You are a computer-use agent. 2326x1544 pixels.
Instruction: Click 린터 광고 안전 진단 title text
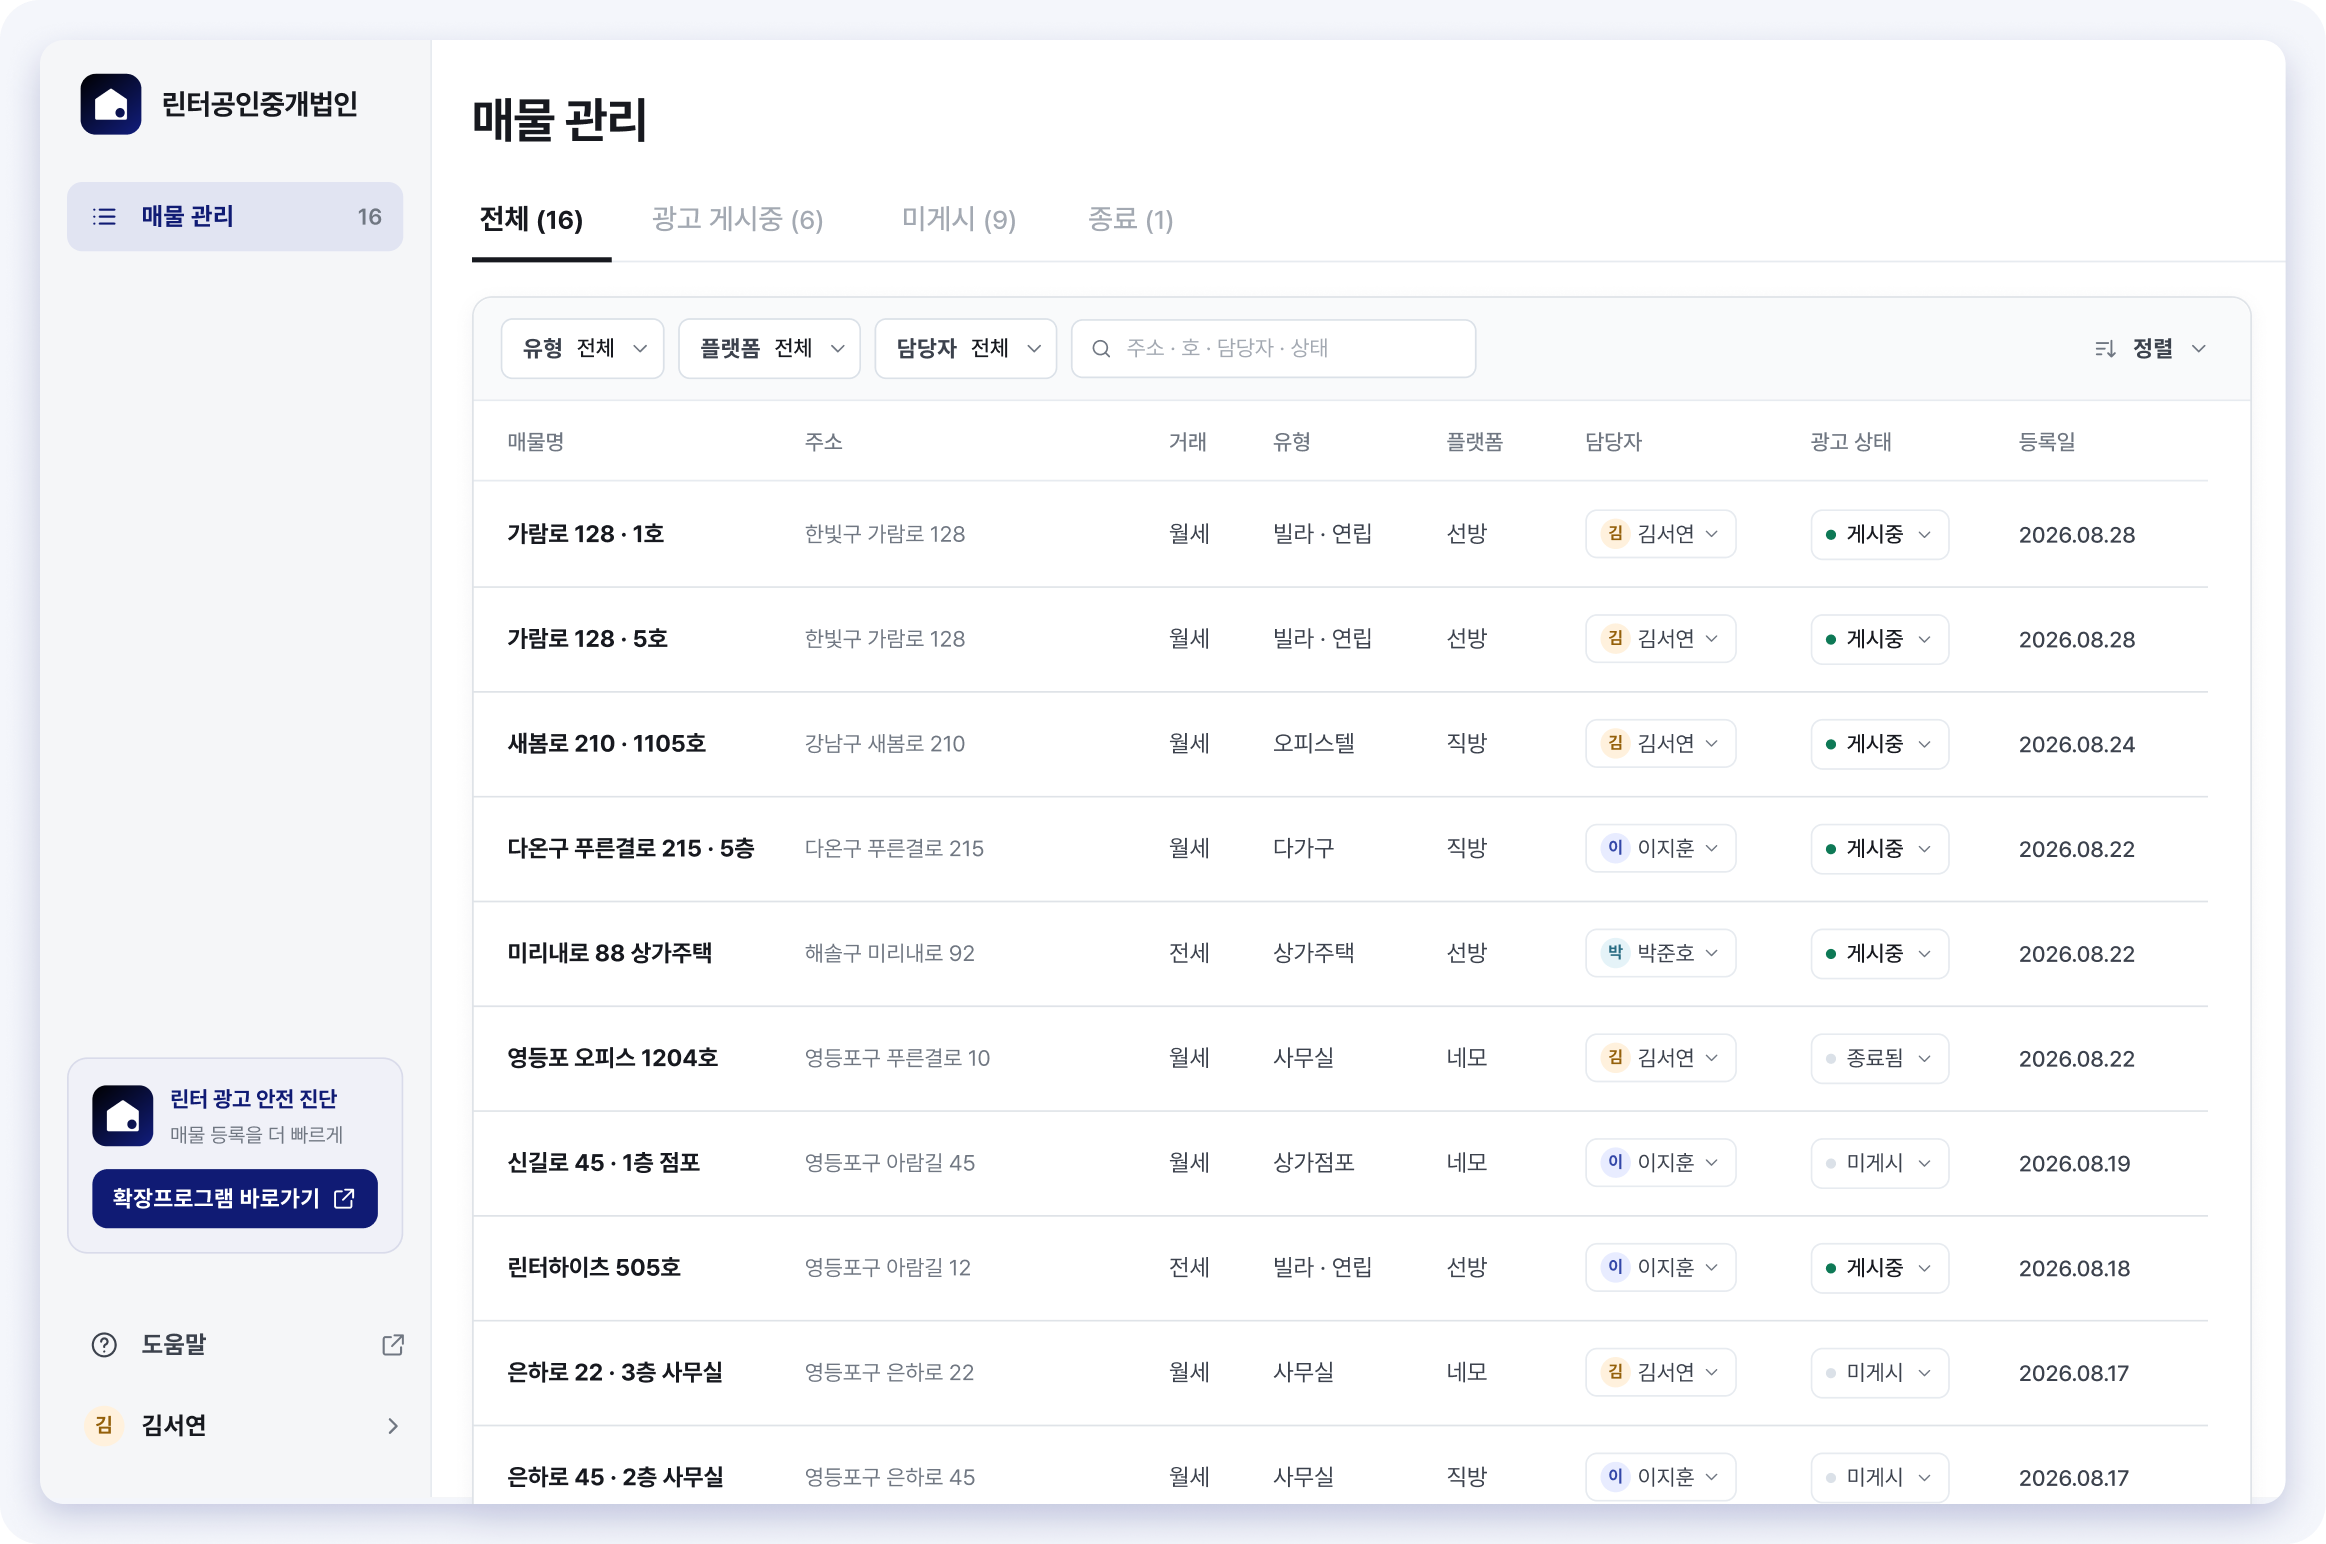[x=254, y=1099]
